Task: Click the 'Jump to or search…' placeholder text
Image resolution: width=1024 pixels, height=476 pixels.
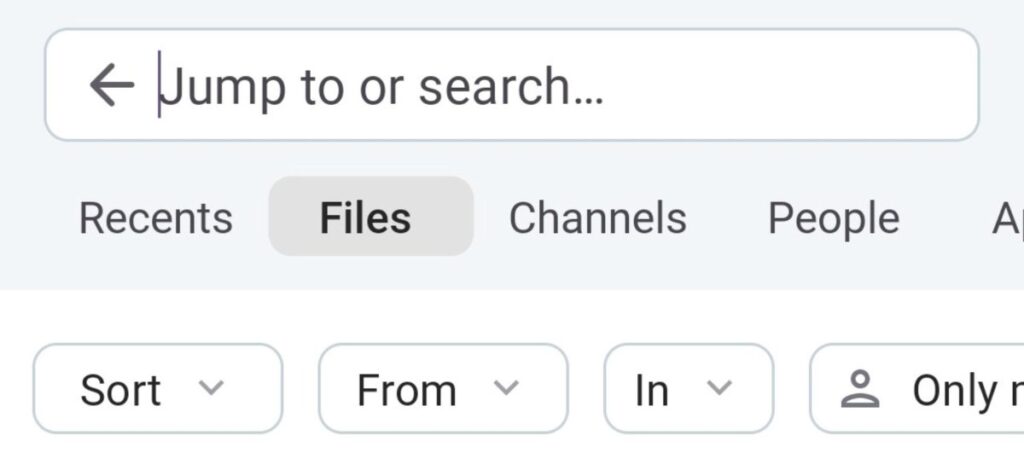Action: (383, 87)
